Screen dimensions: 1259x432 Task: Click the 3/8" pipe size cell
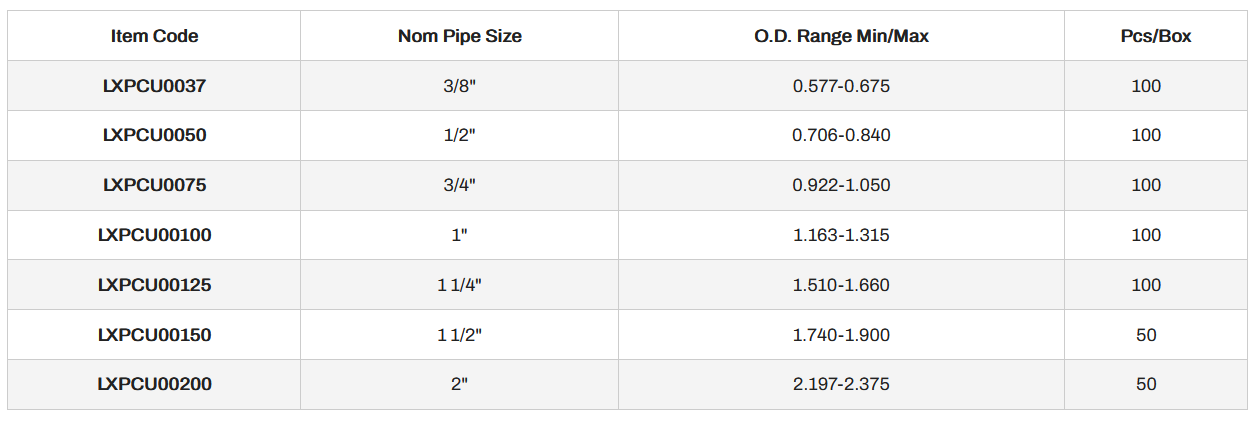[459, 86]
